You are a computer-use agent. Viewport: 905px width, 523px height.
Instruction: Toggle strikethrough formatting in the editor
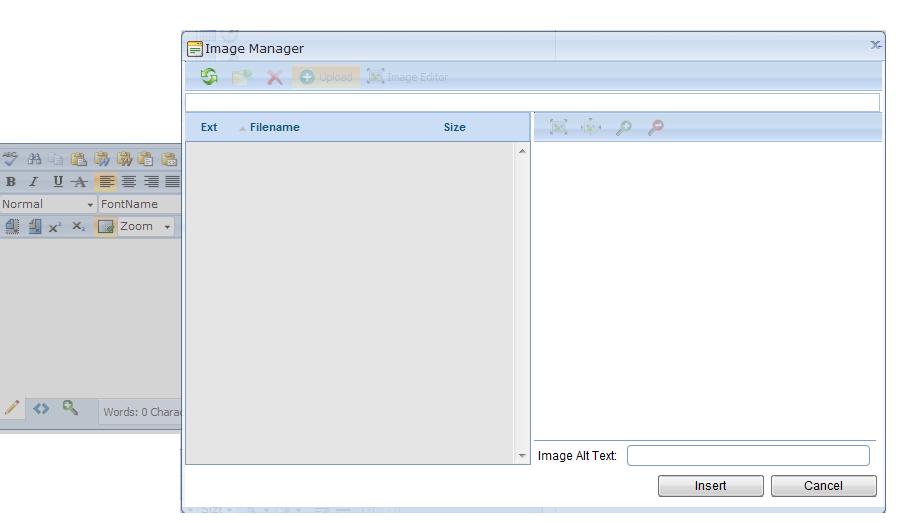(80, 182)
